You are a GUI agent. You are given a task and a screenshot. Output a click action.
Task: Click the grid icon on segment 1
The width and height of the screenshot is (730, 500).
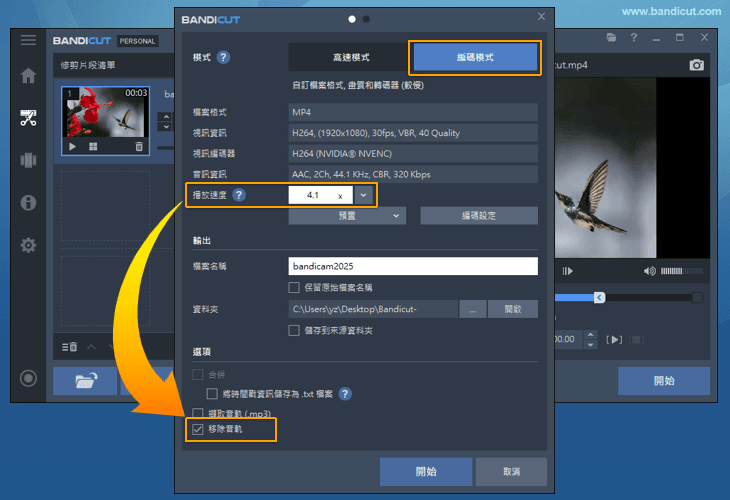93,147
